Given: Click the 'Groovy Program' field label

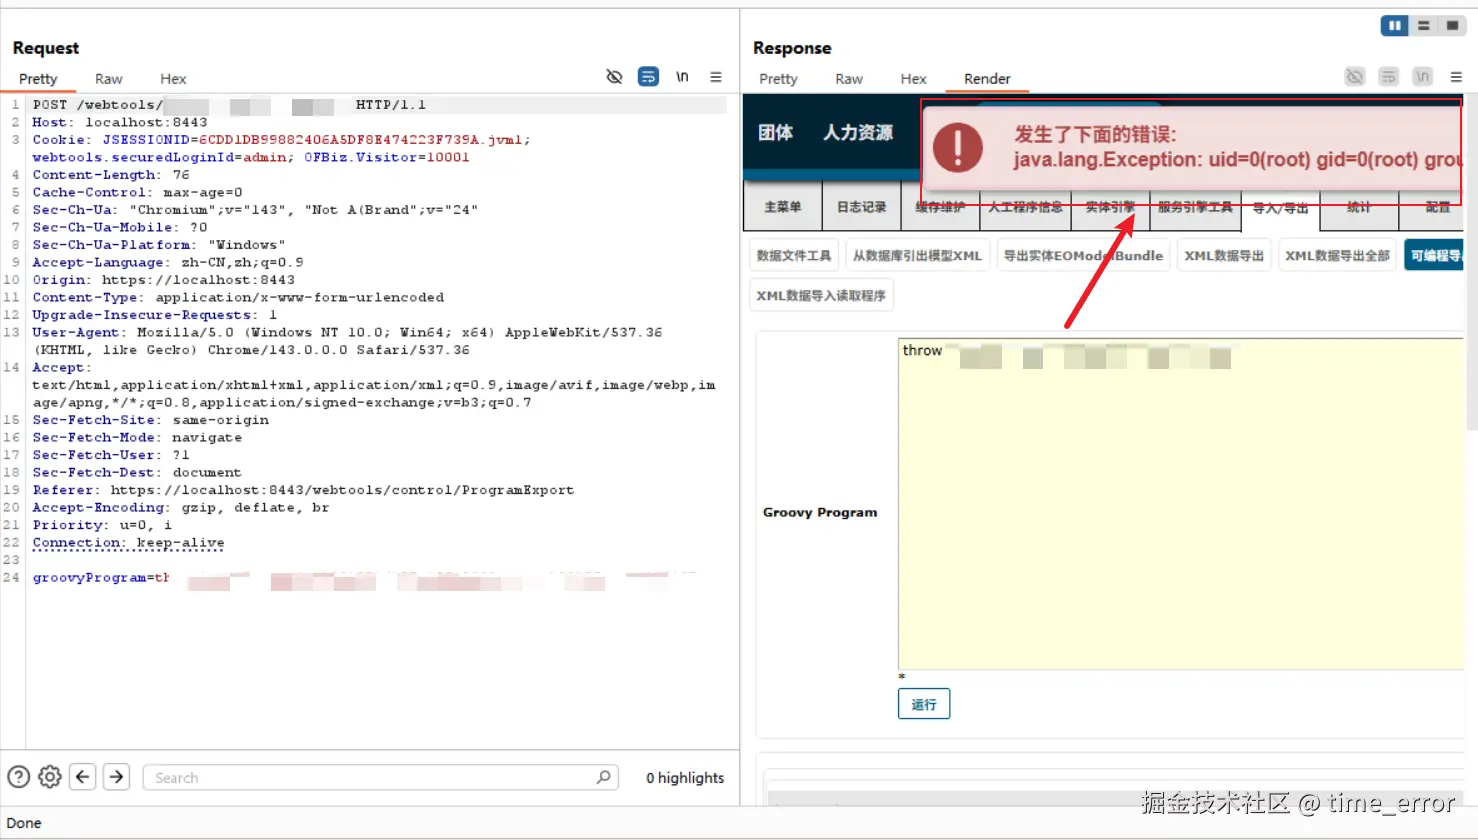Looking at the screenshot, I should coord(820,512).
